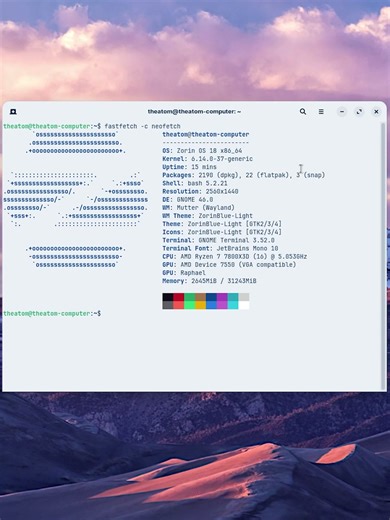Click the white color block
Screen dimensions: 390x520
point(244,305)
